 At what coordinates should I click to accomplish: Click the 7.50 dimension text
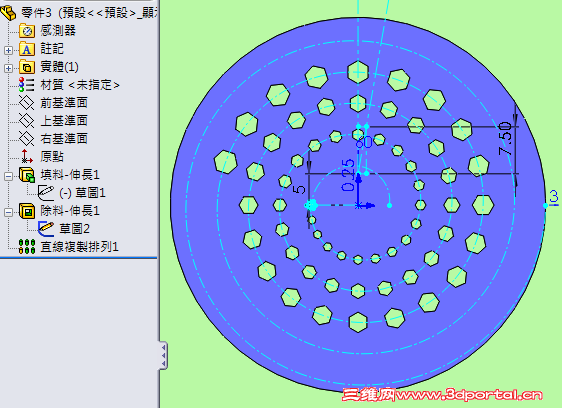[505, 139]
